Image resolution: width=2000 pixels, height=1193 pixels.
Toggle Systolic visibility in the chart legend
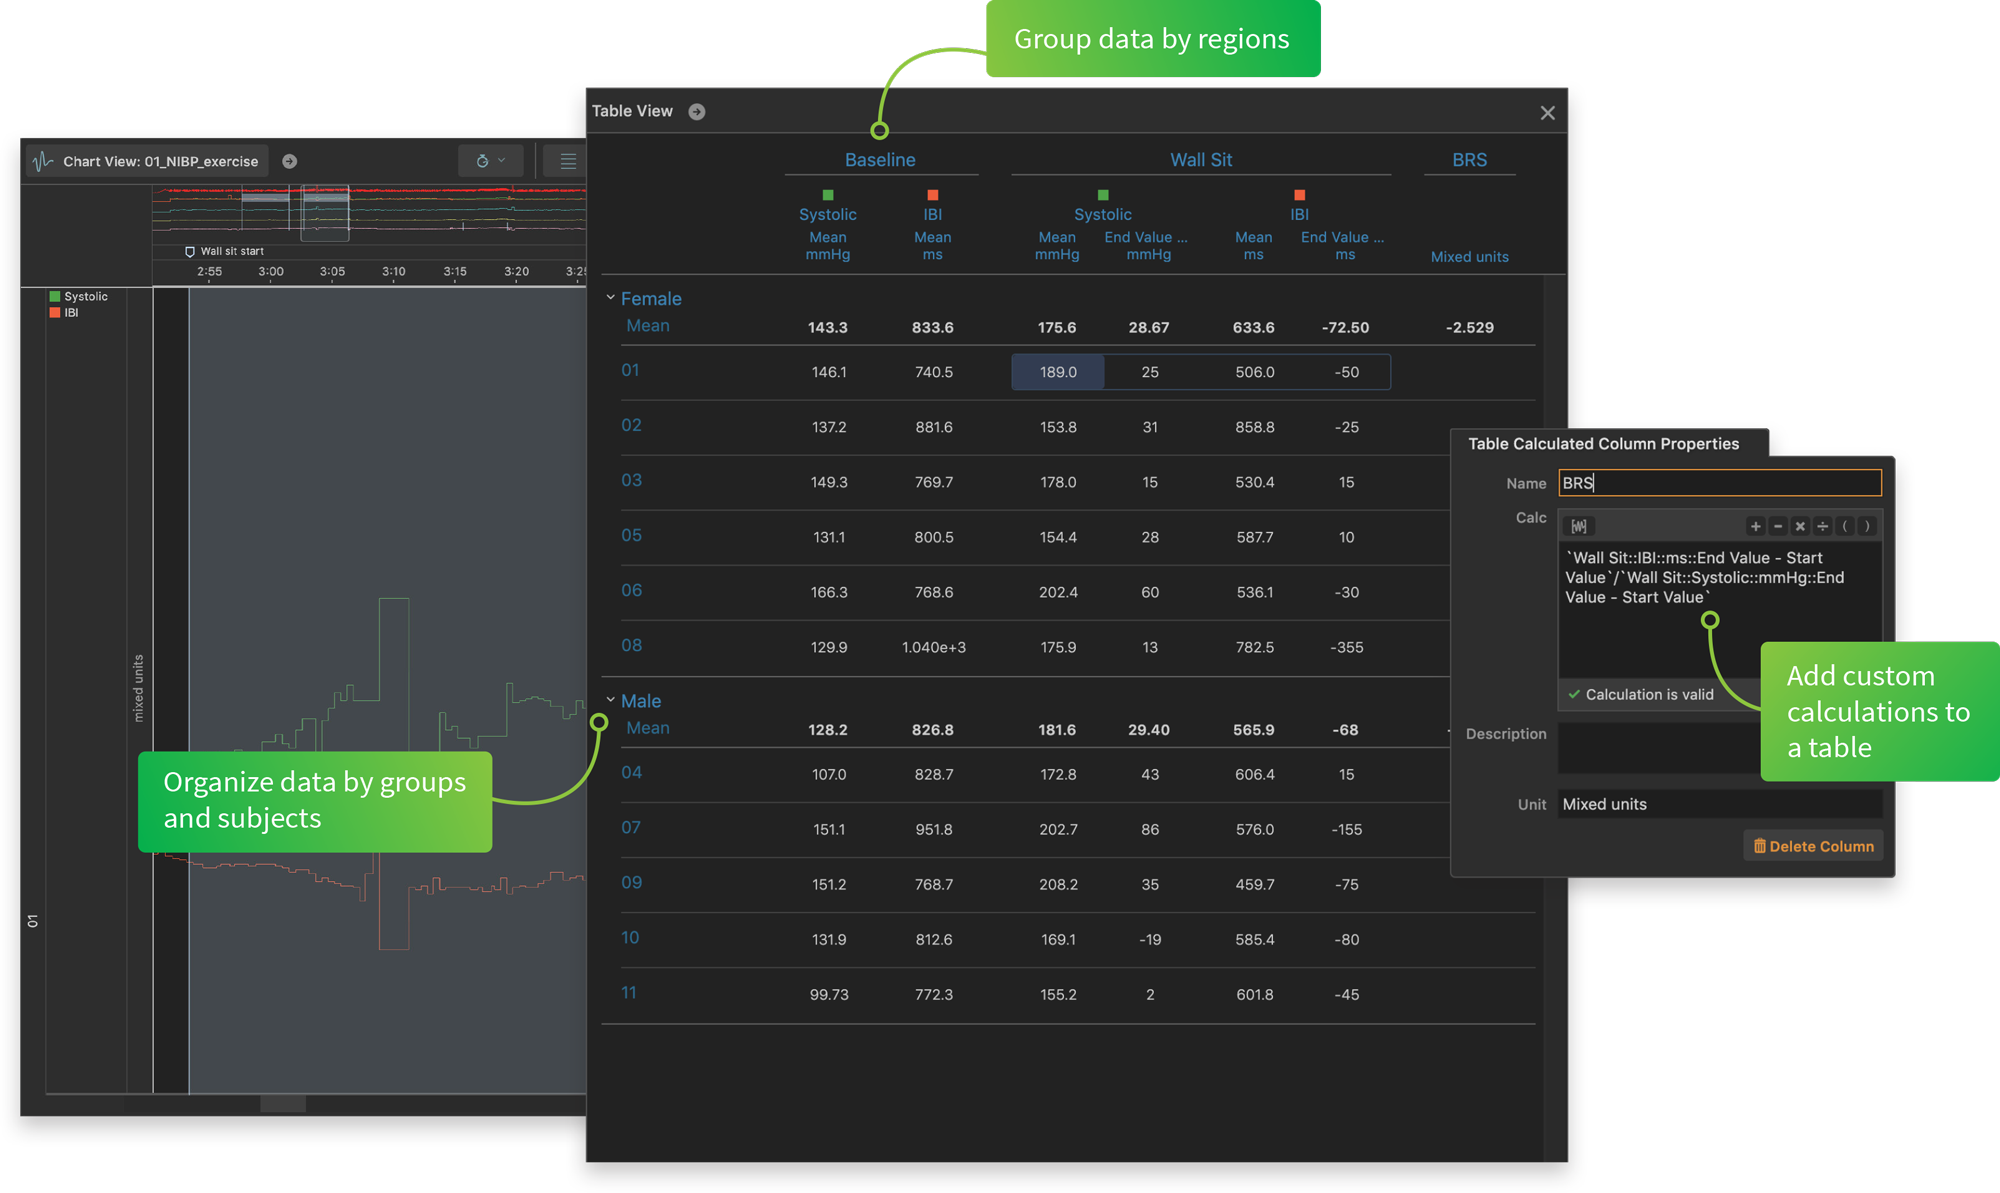click(53, 296)
